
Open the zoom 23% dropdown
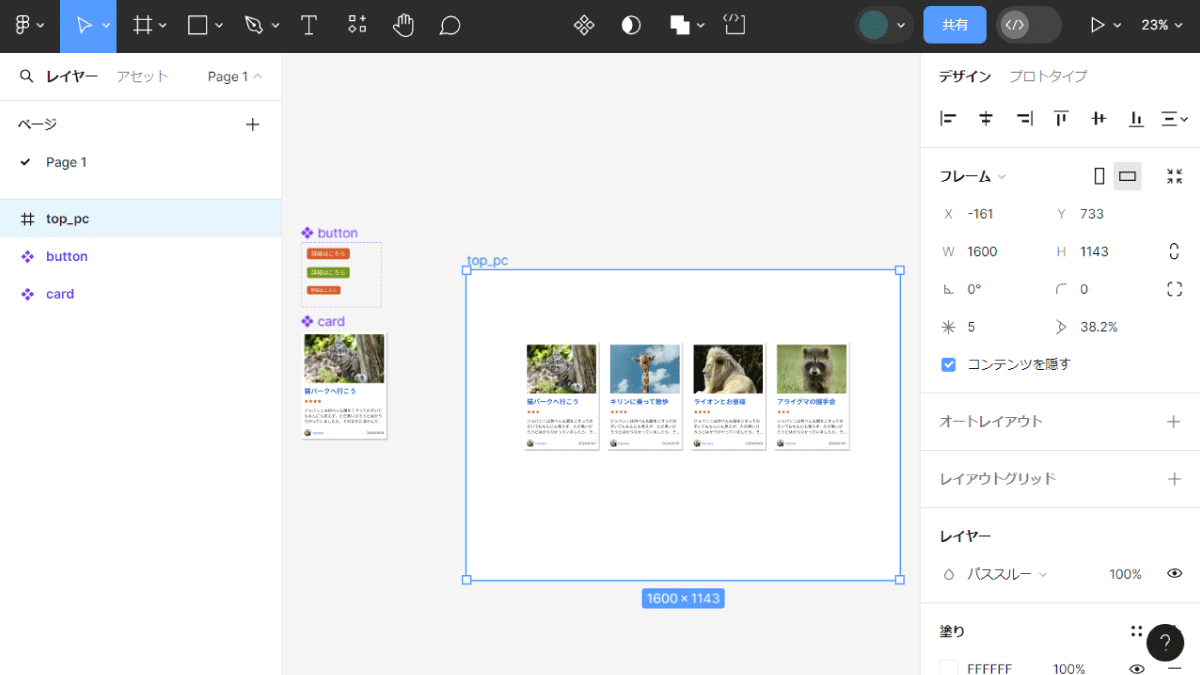1160,25
